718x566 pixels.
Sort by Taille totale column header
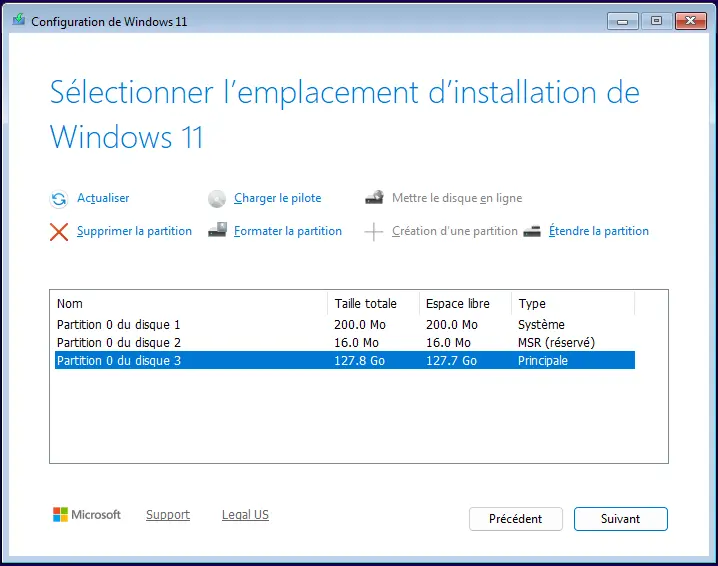[x=373, y=304]
